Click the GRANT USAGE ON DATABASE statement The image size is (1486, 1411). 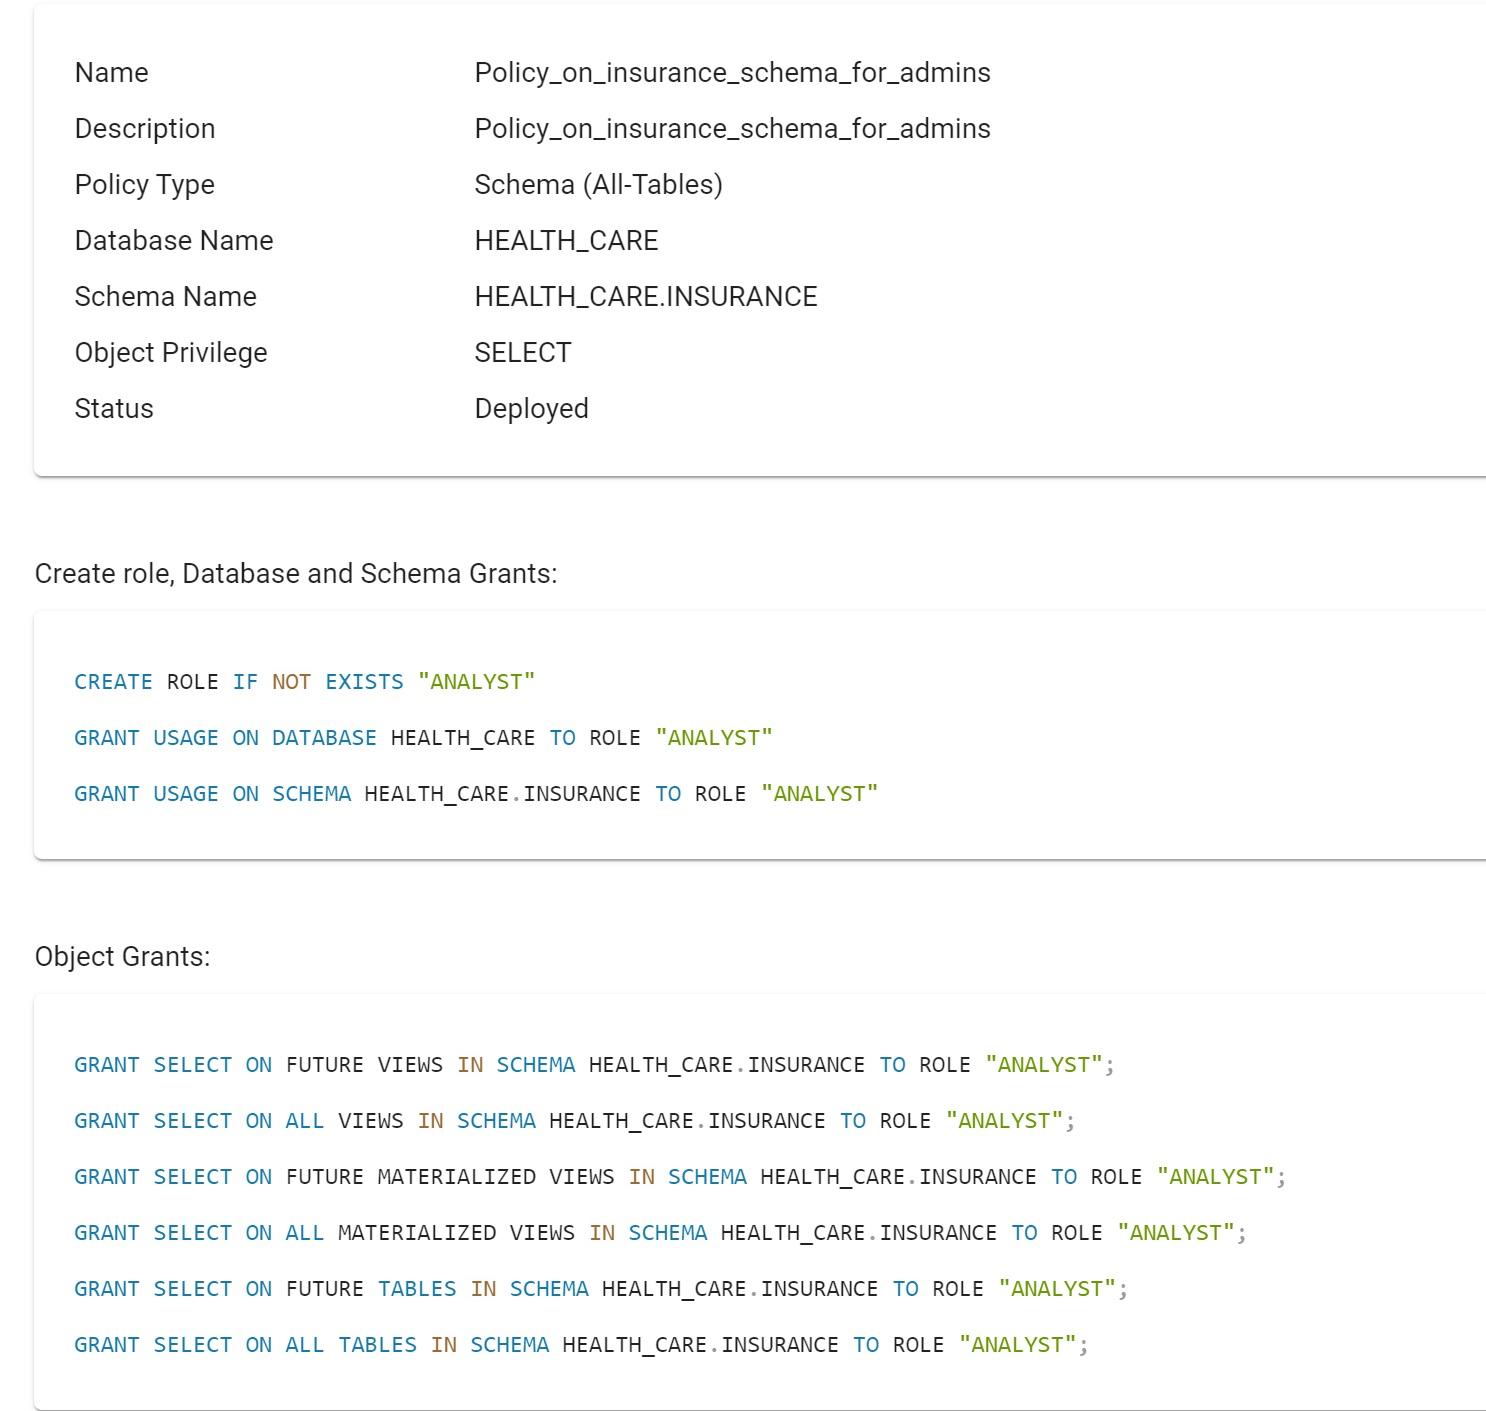[x=424, y=738]
